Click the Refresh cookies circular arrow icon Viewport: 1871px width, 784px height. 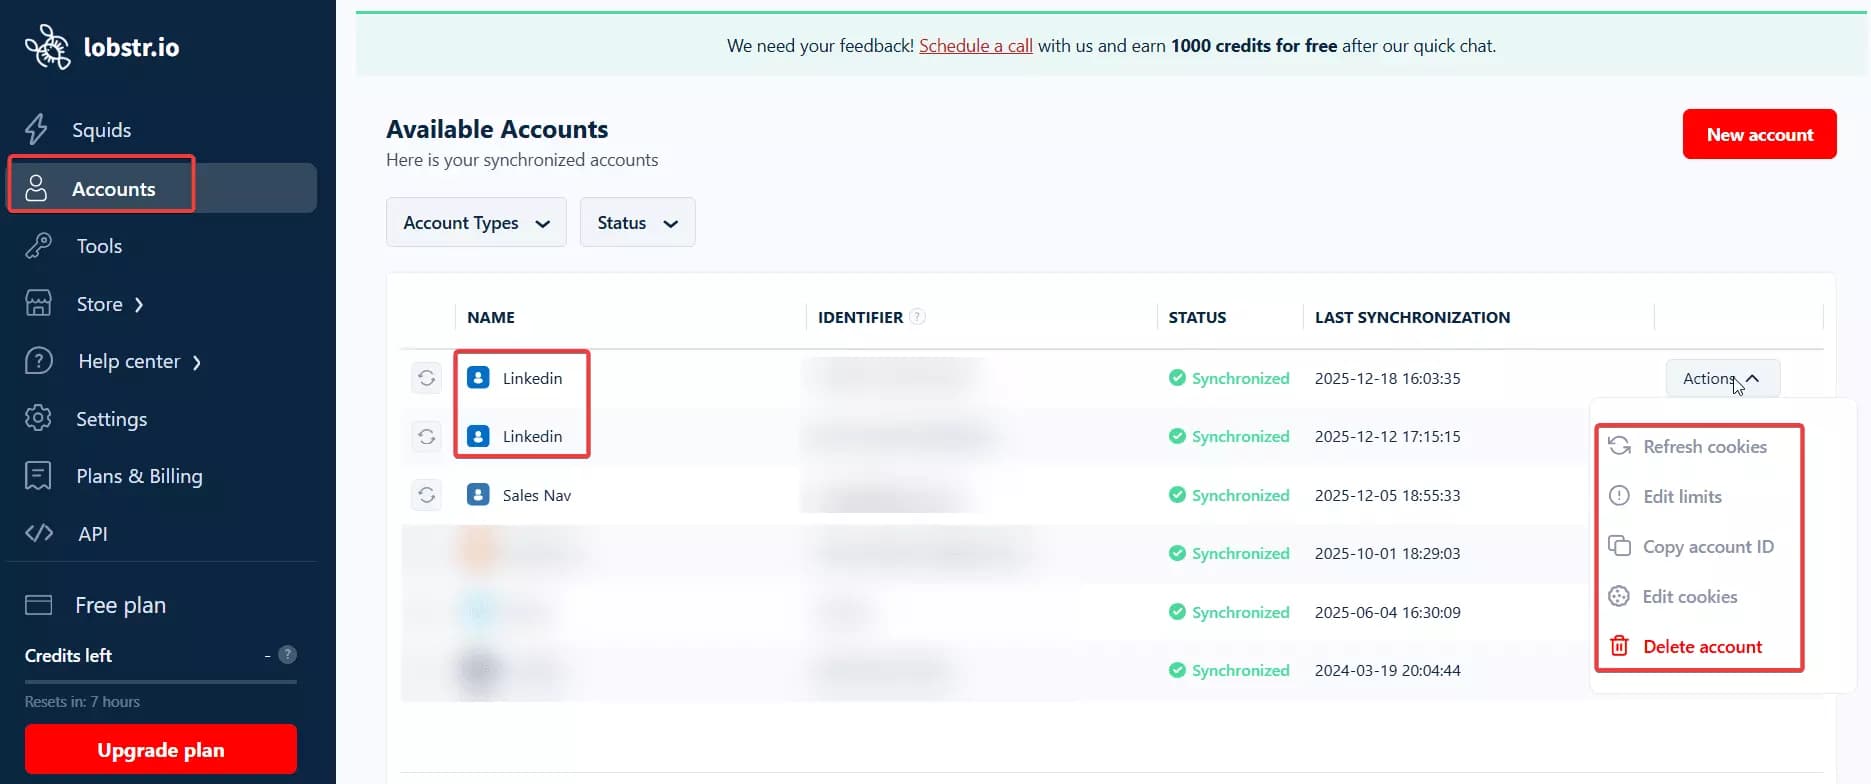pyautogui.click(x=1618, y=446)
